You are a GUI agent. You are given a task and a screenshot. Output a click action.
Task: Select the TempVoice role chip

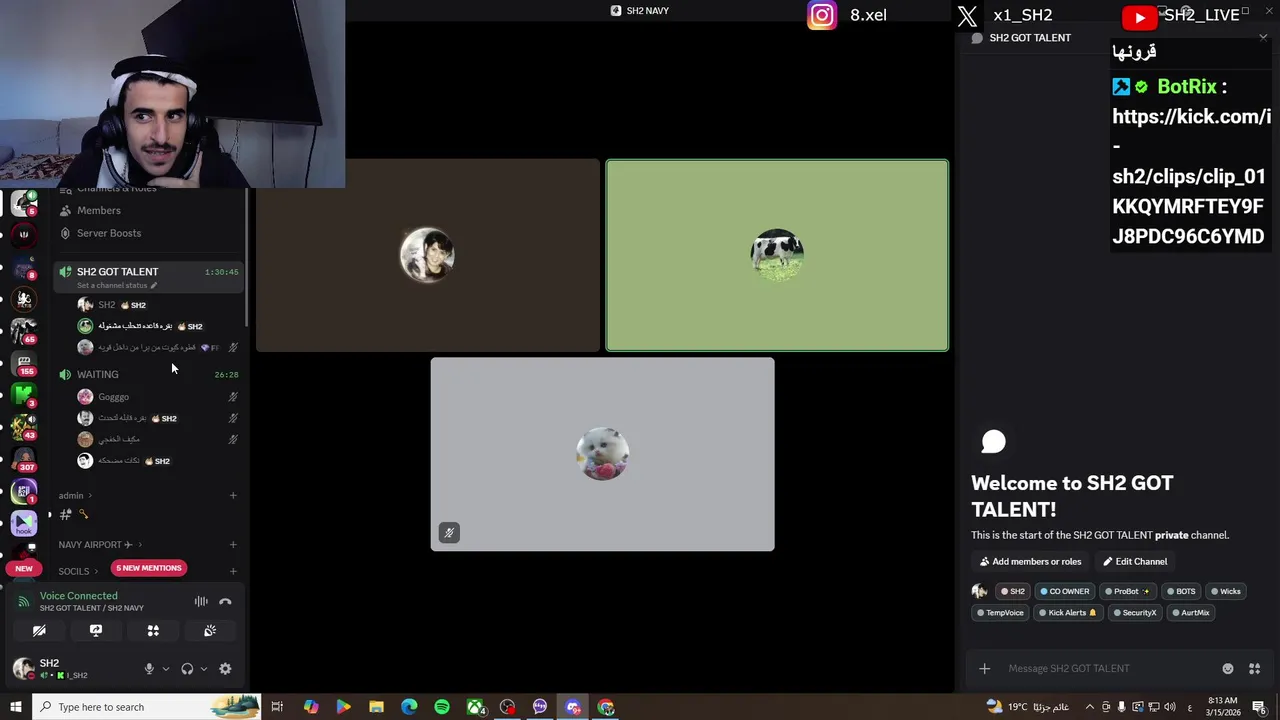click(1000, 613)
